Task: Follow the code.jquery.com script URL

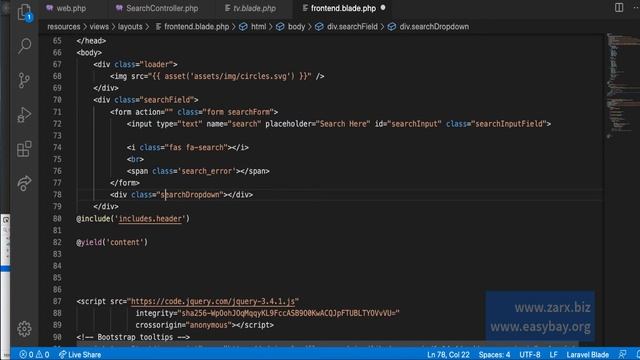Action: click(213, 301)
